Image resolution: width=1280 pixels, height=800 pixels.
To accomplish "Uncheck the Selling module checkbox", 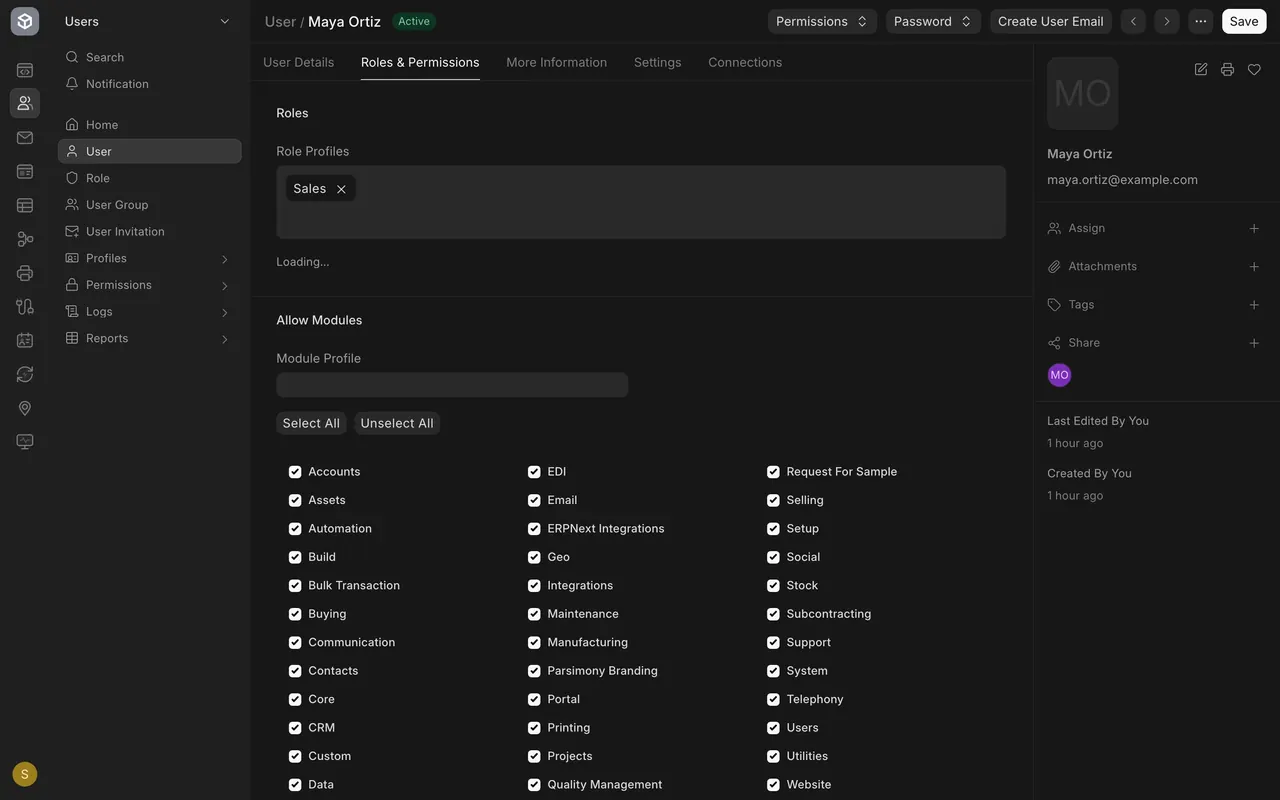I will click(x=773, y=500).
